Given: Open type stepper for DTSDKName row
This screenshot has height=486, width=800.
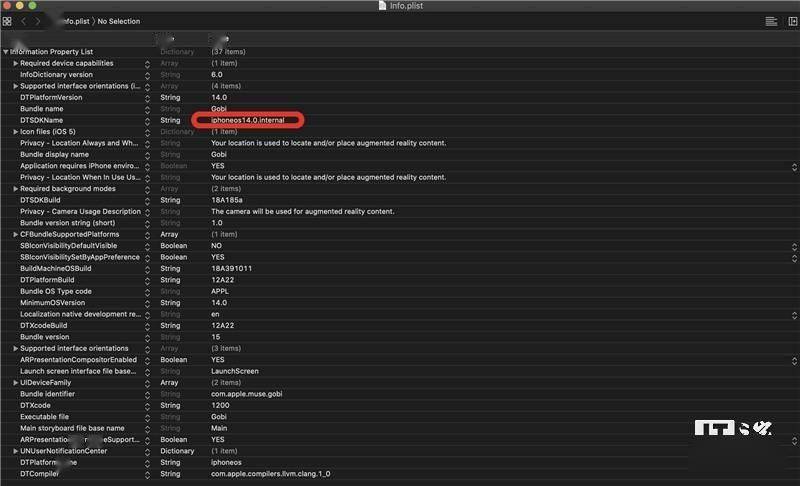Looking at the screenshot, I should pyautogui.click(x=148, y=120).
